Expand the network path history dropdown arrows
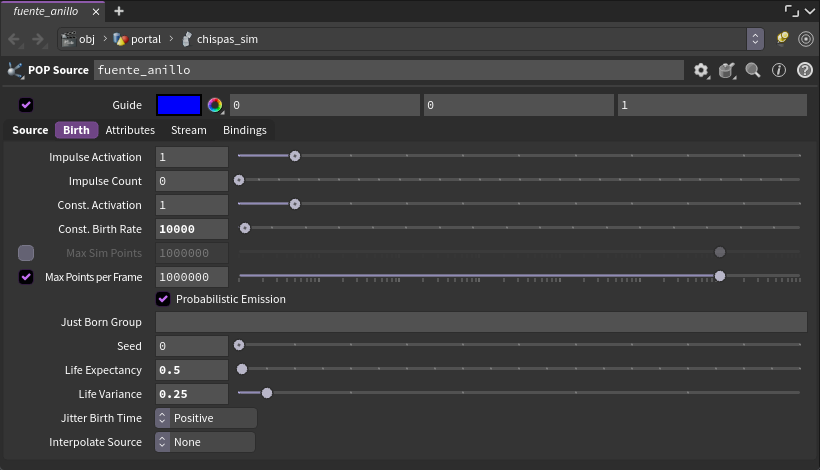Image resolution: width=820 pixels, height=470 pixels. (755, 39)
